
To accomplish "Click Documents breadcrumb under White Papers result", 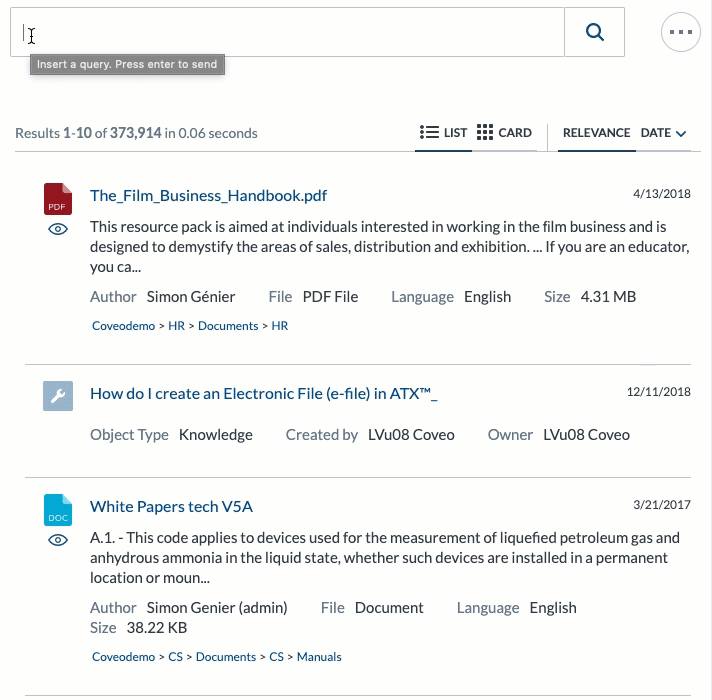I will (226, 657).
